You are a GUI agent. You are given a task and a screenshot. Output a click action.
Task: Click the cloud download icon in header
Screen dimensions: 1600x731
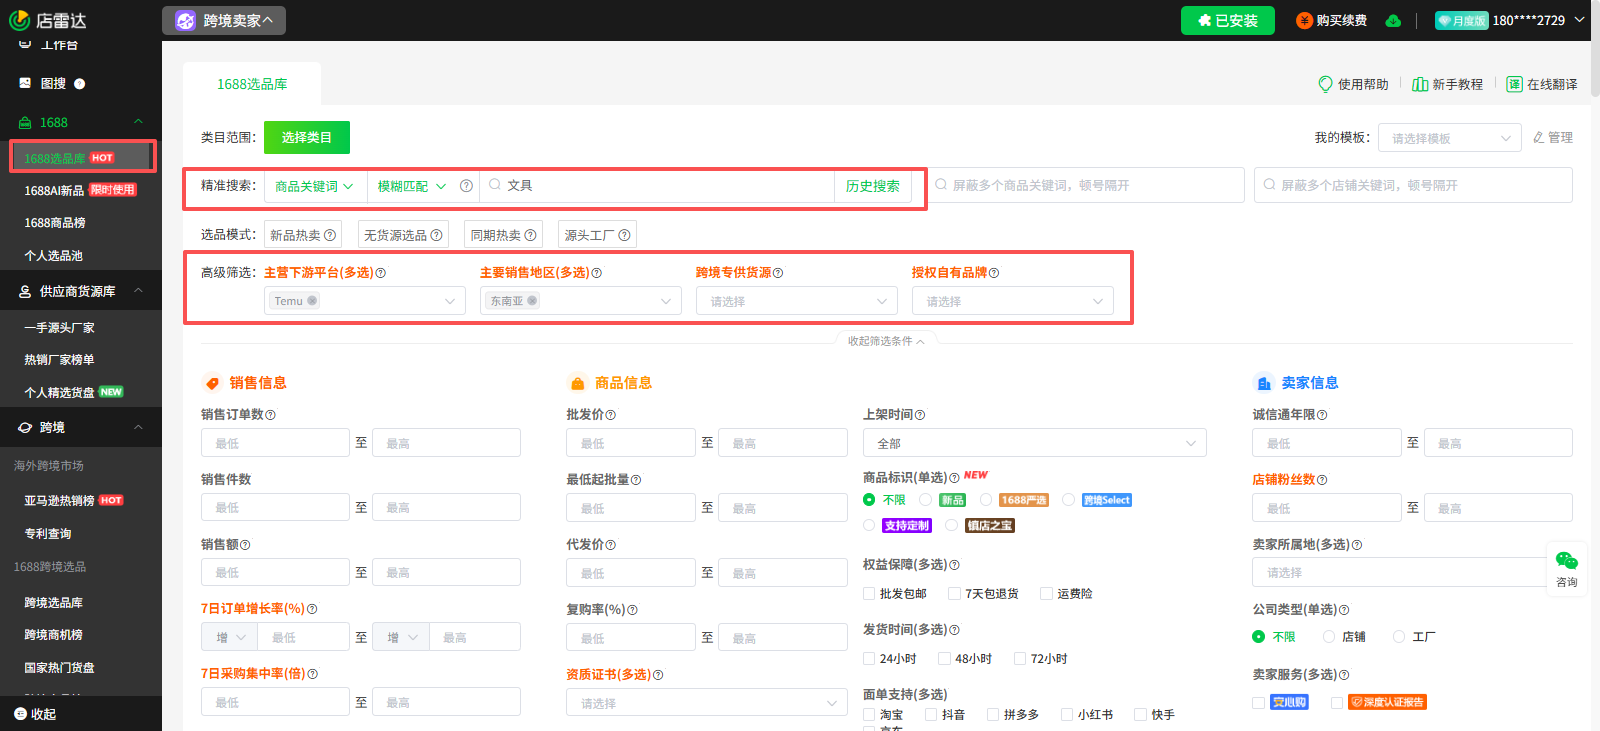point(1393,21)
